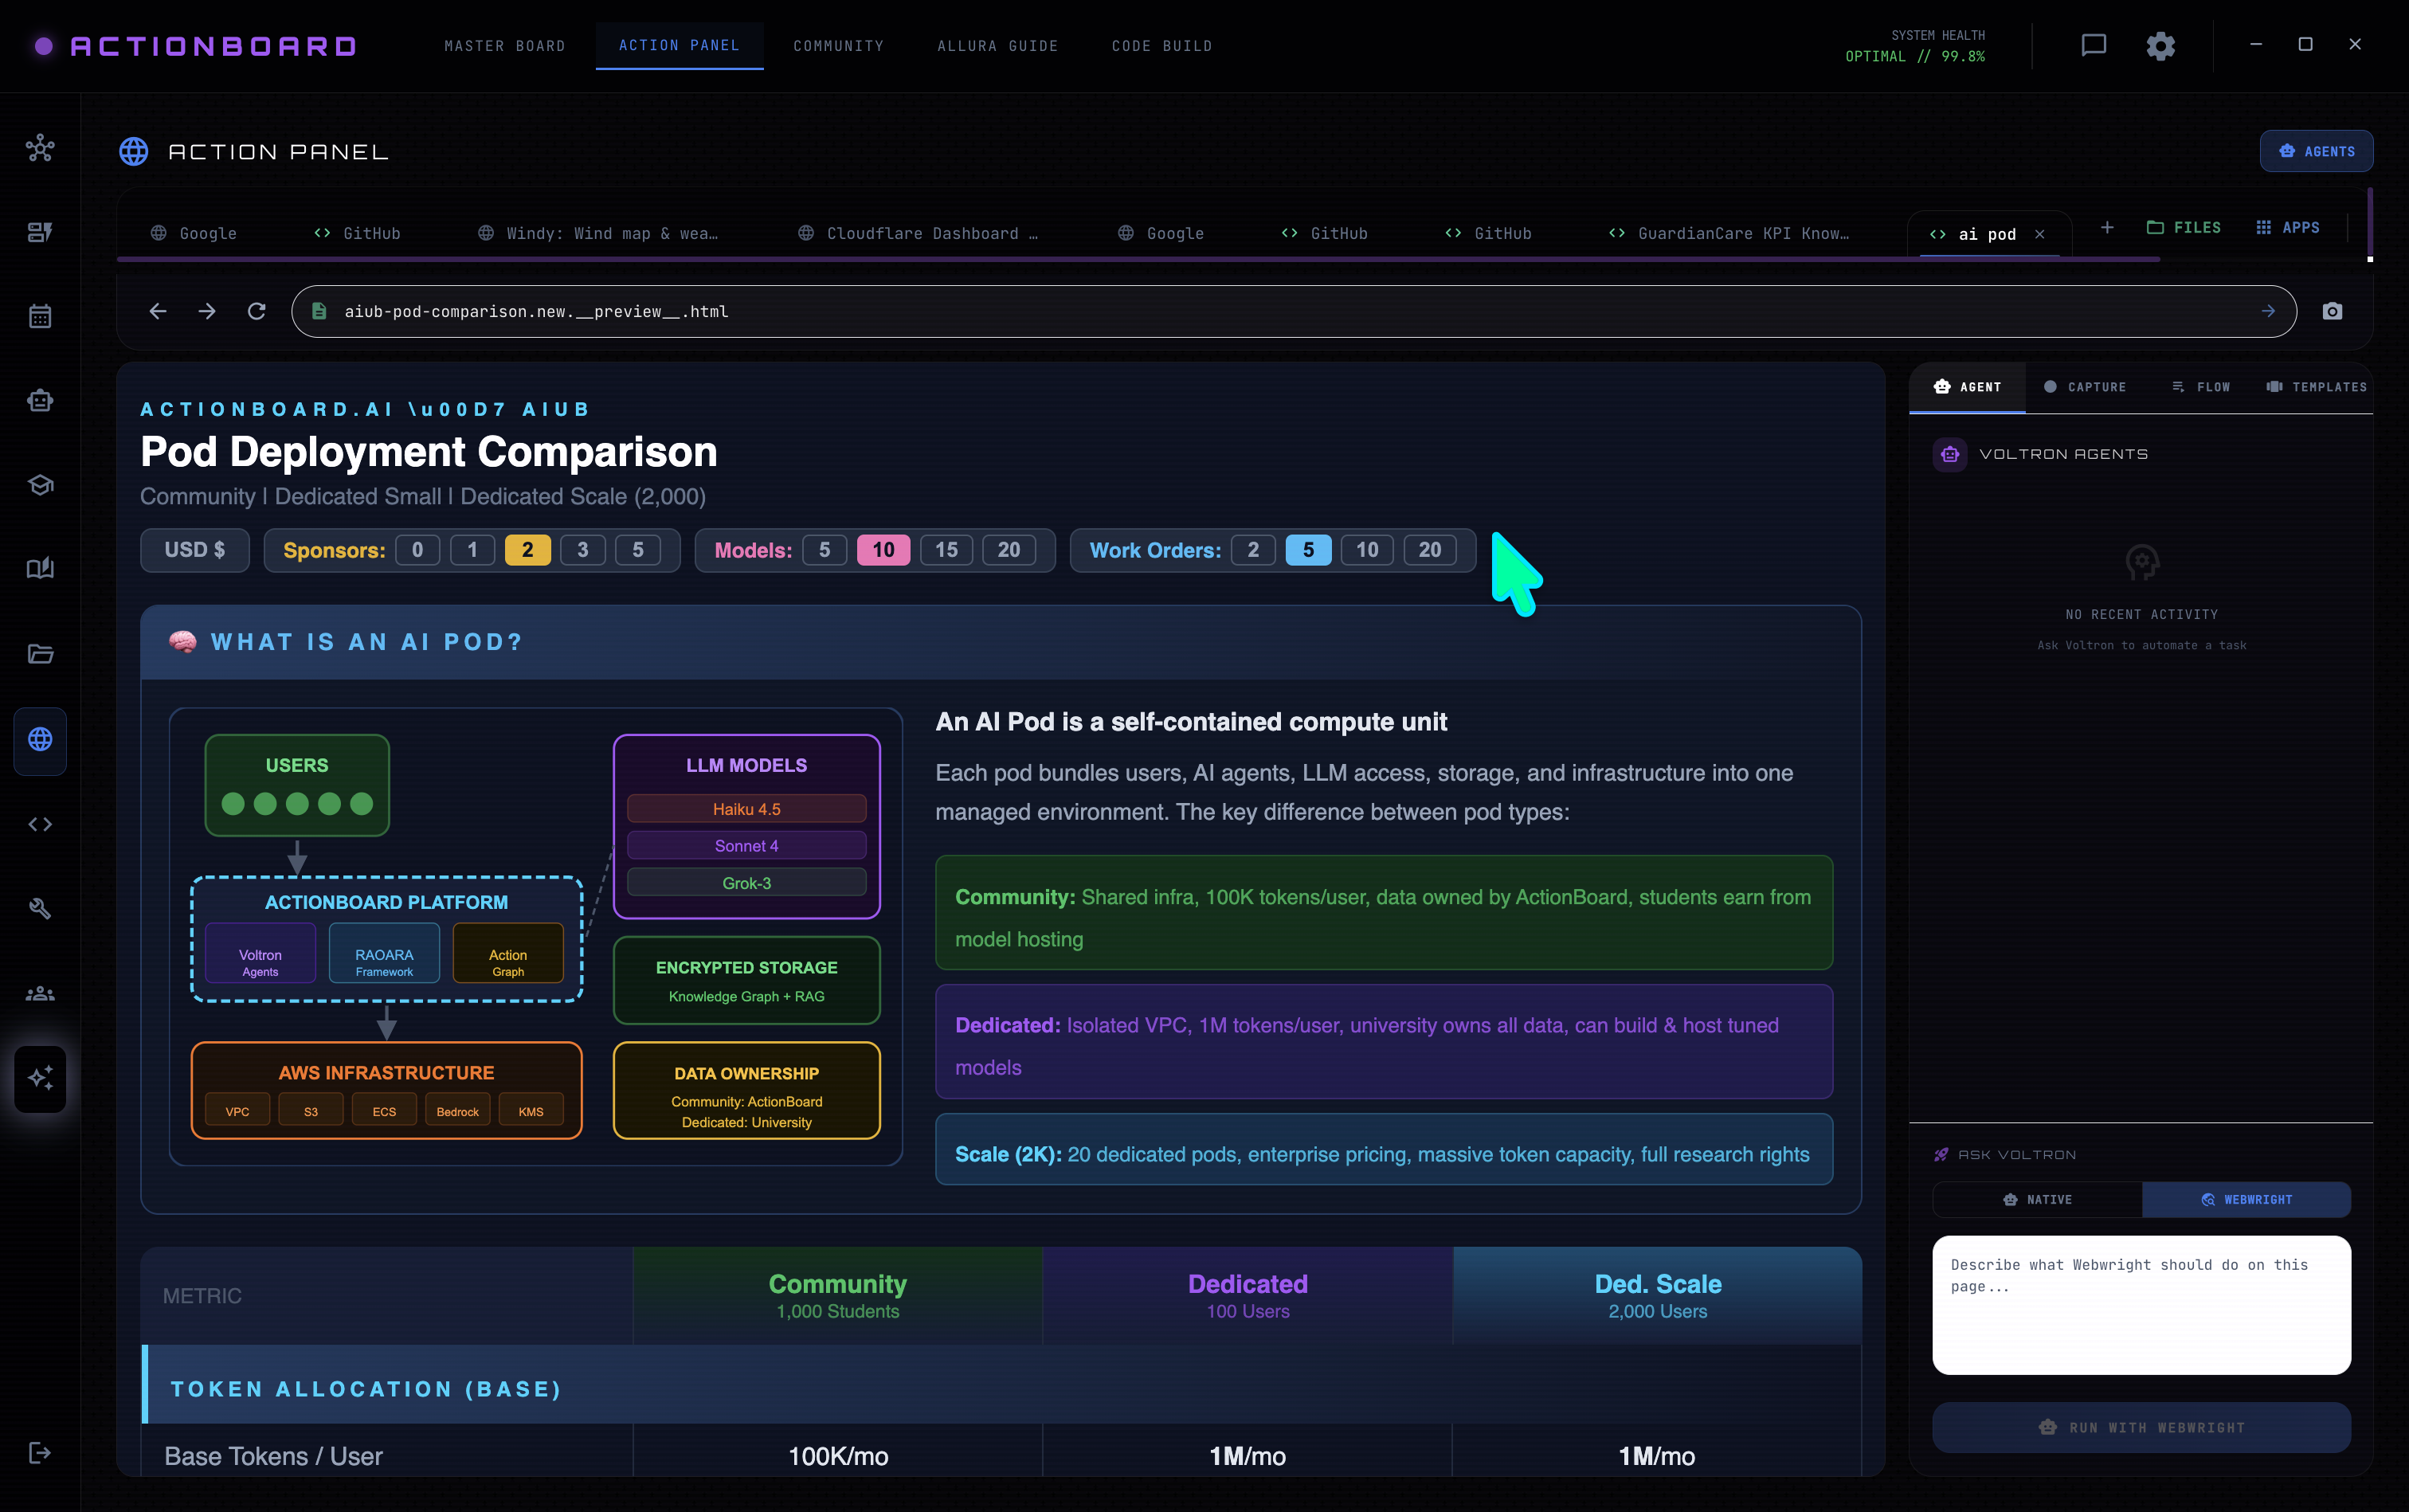Set Models to 15
The image size is (2409, 1512).
click(x=946, y=550)
